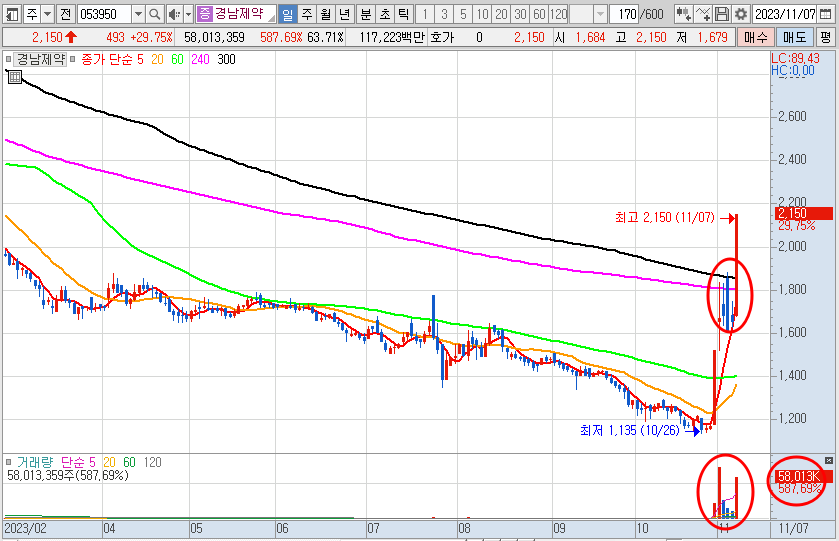839x541 pixels.
Task: Click the orange 20 moving average label
Action: pyautogui.click(x=157, y=59)
